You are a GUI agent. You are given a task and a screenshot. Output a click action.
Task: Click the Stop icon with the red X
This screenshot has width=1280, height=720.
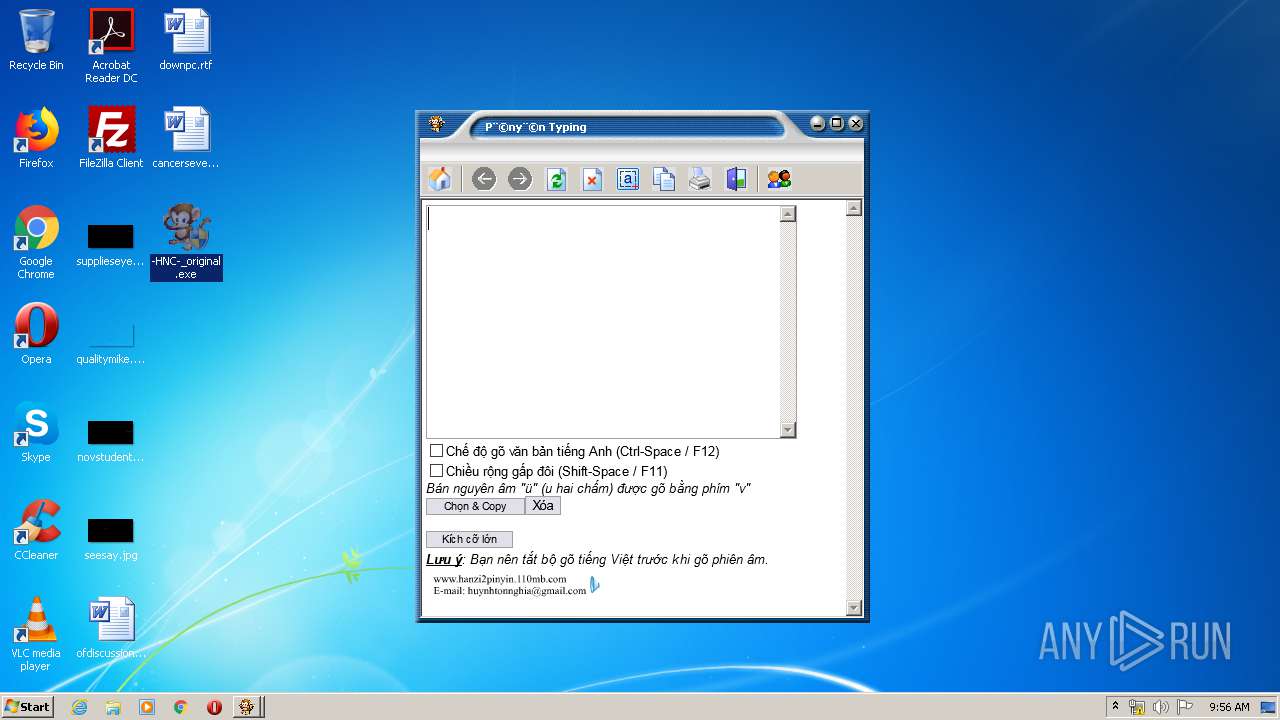point(593,179)
